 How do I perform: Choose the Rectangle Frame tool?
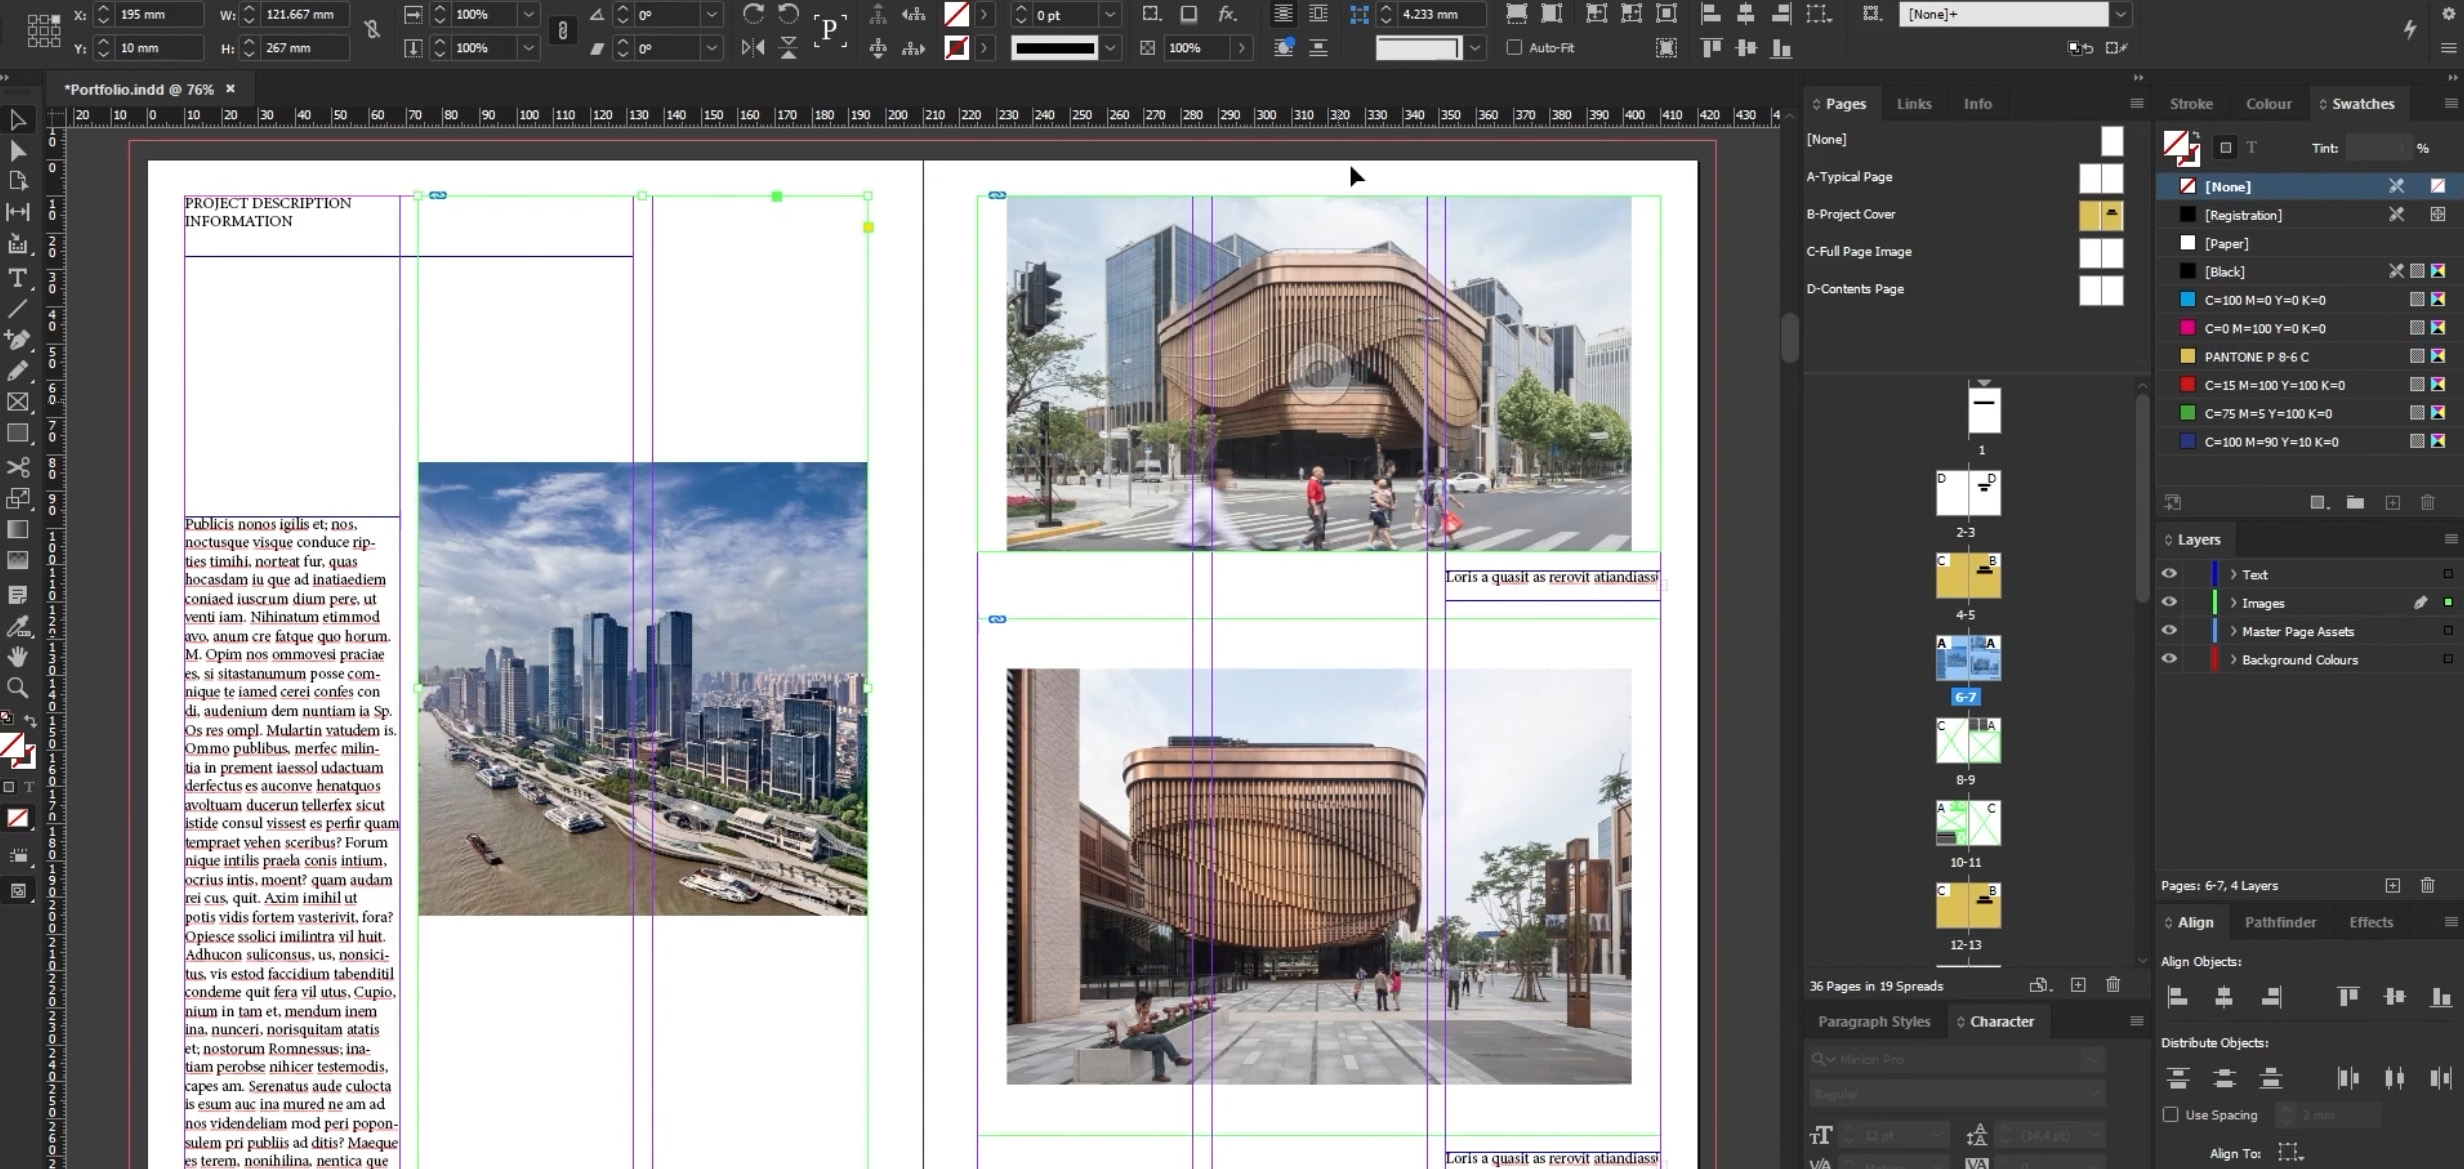pyautogui.click(x=17, y=402)
